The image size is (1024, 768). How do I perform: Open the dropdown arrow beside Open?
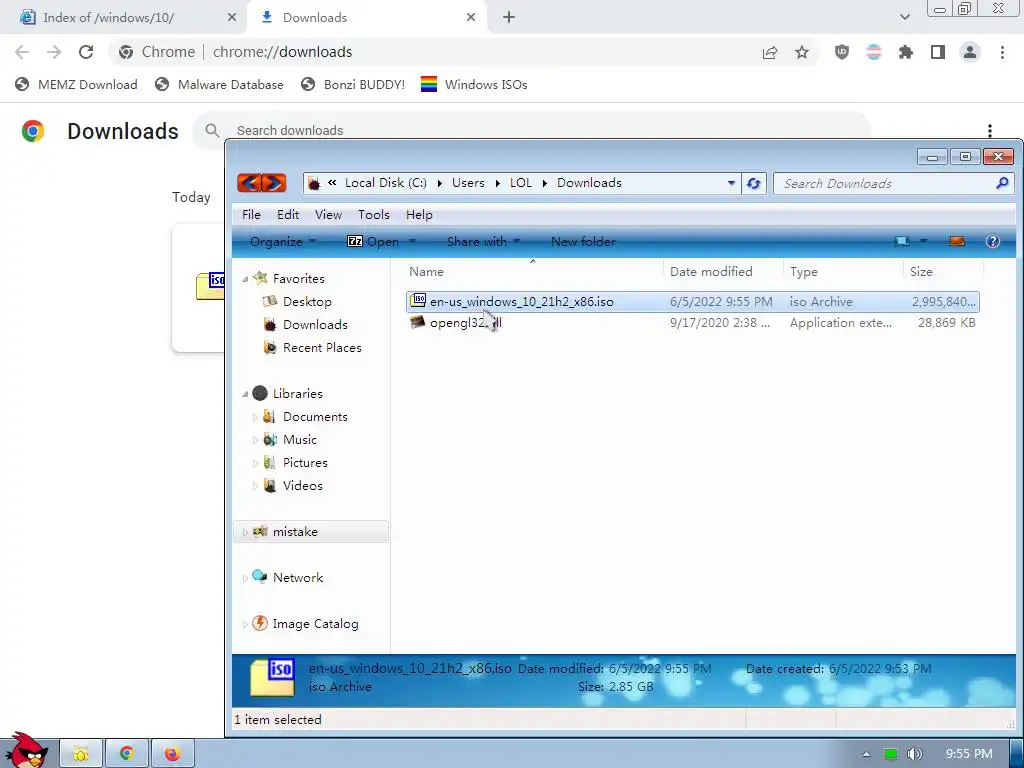412,242
